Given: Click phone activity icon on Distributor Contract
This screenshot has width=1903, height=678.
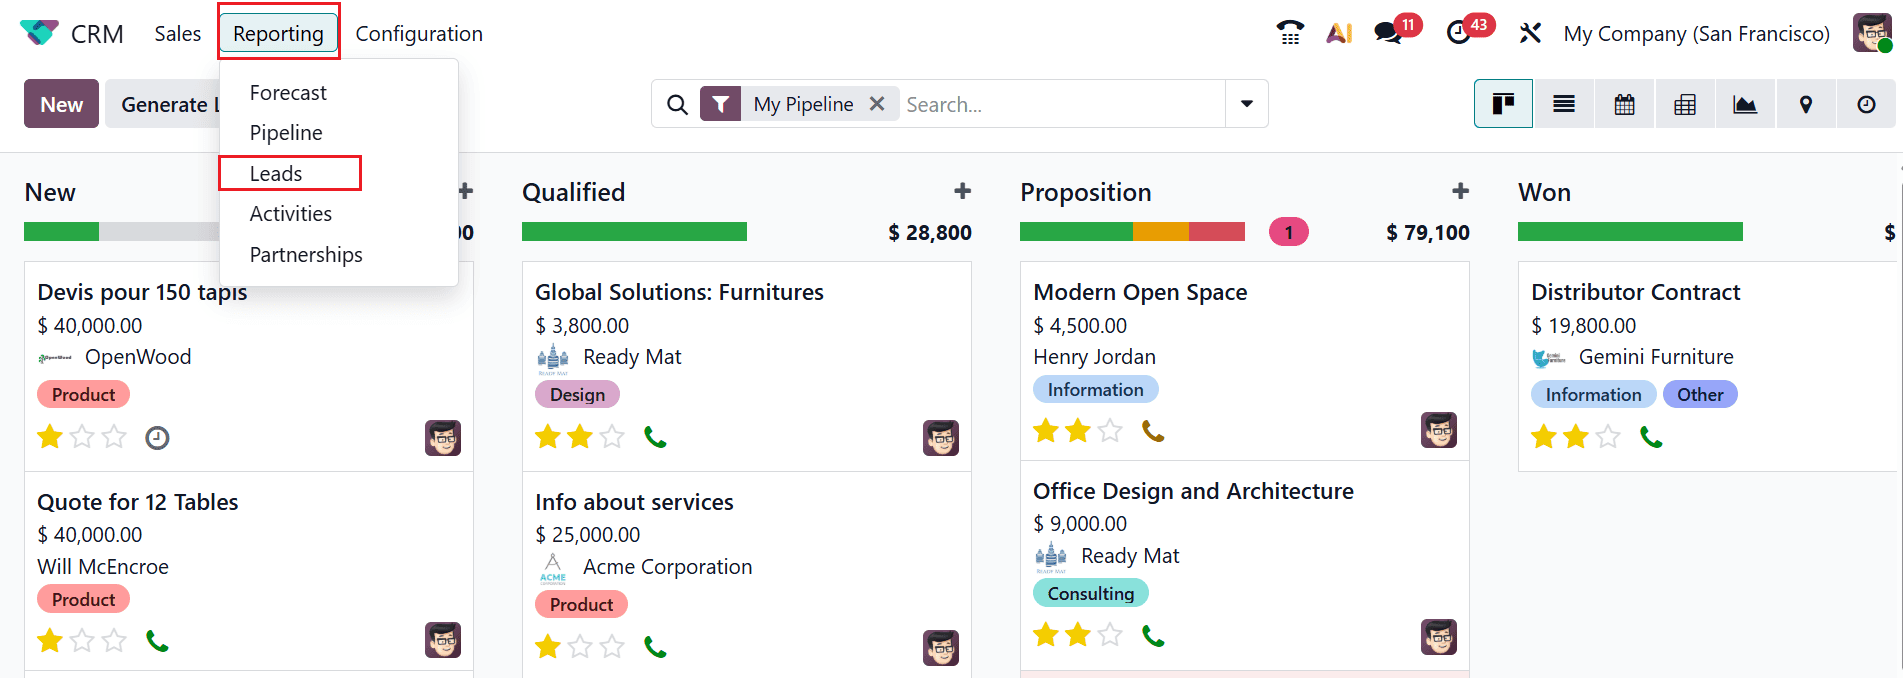Looking at the screenshot, I should click(1651, 437).
